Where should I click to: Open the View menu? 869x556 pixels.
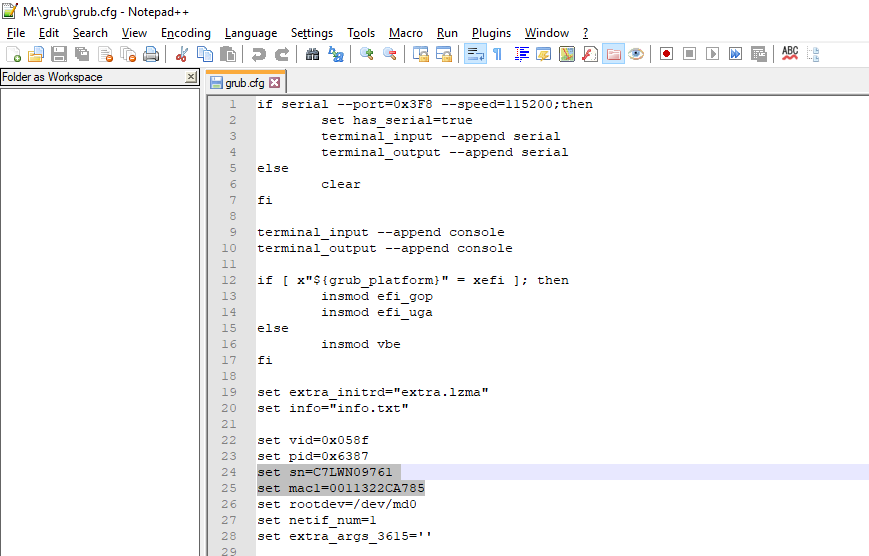[x=134, y=33]
